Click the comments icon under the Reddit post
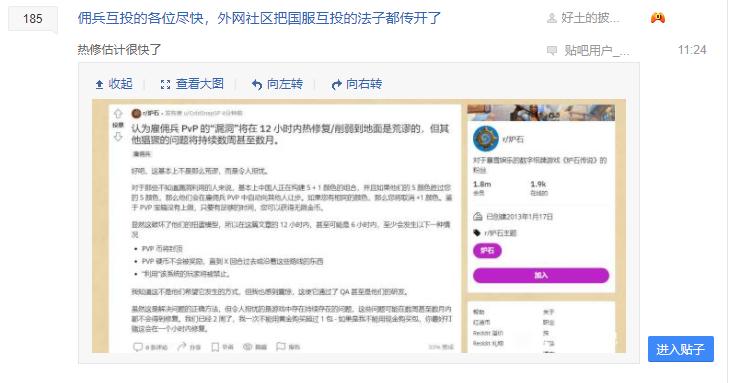The height and width of the screenshot is (383, 730). coord(138,347)
